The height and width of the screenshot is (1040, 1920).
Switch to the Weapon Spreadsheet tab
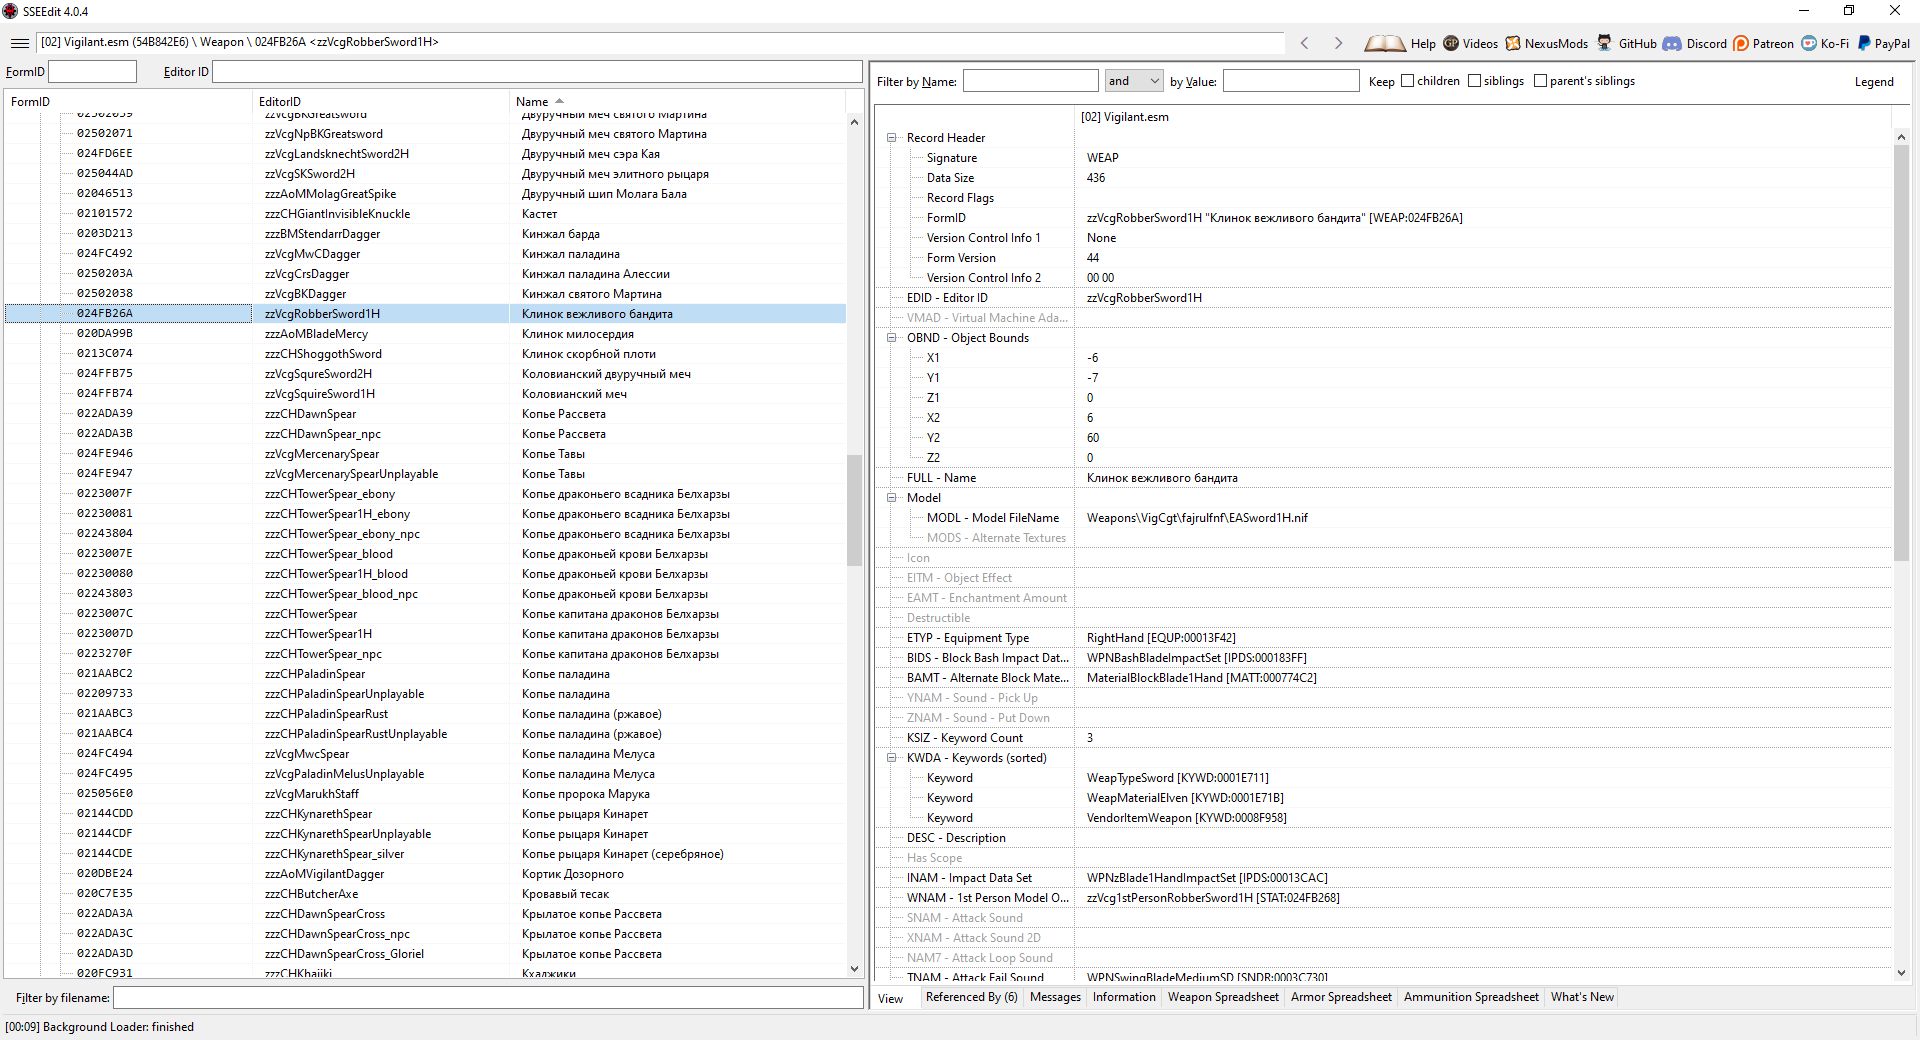click(x=1223, y=997)
